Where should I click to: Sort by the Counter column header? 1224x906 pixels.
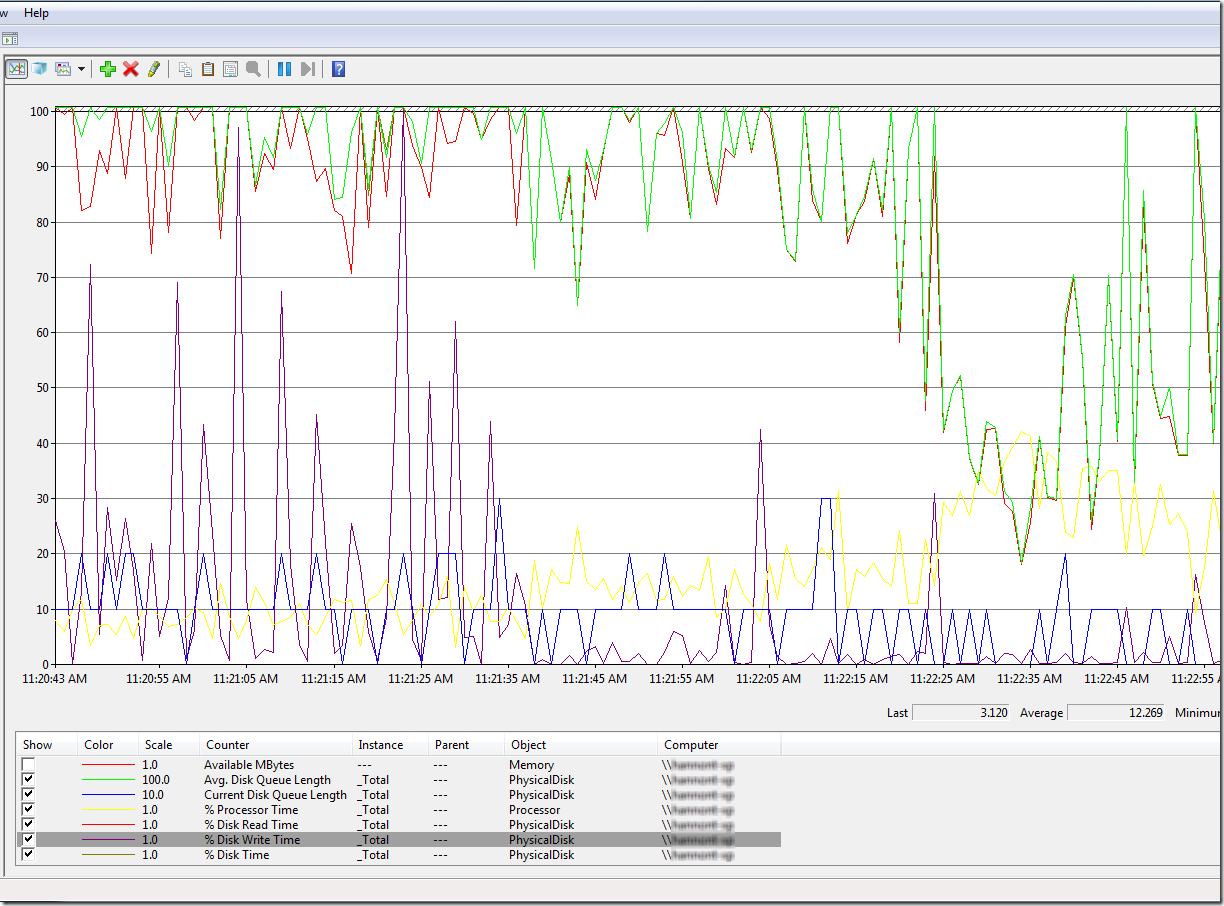pyautogui.click(x=275, y=745)
